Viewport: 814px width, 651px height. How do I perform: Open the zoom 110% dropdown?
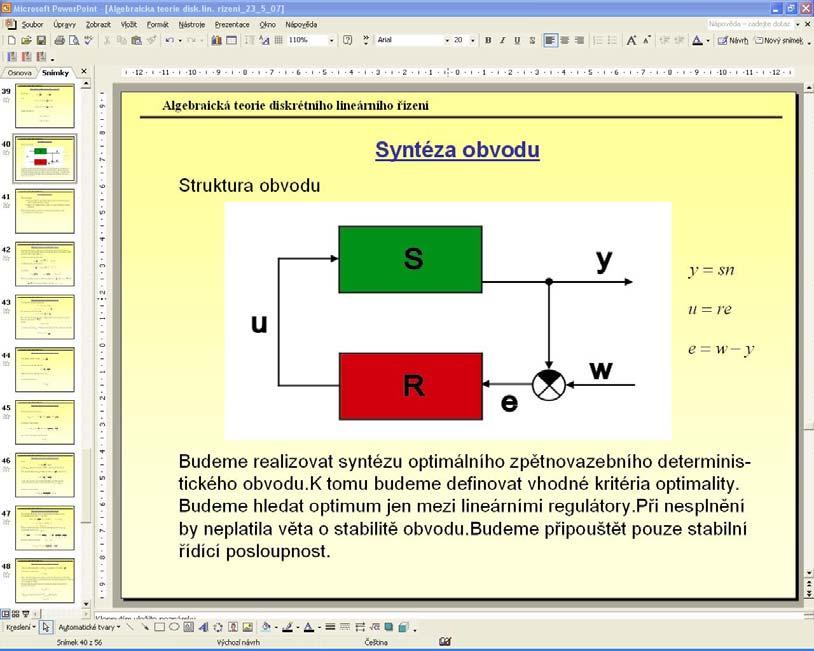[331, 40]
